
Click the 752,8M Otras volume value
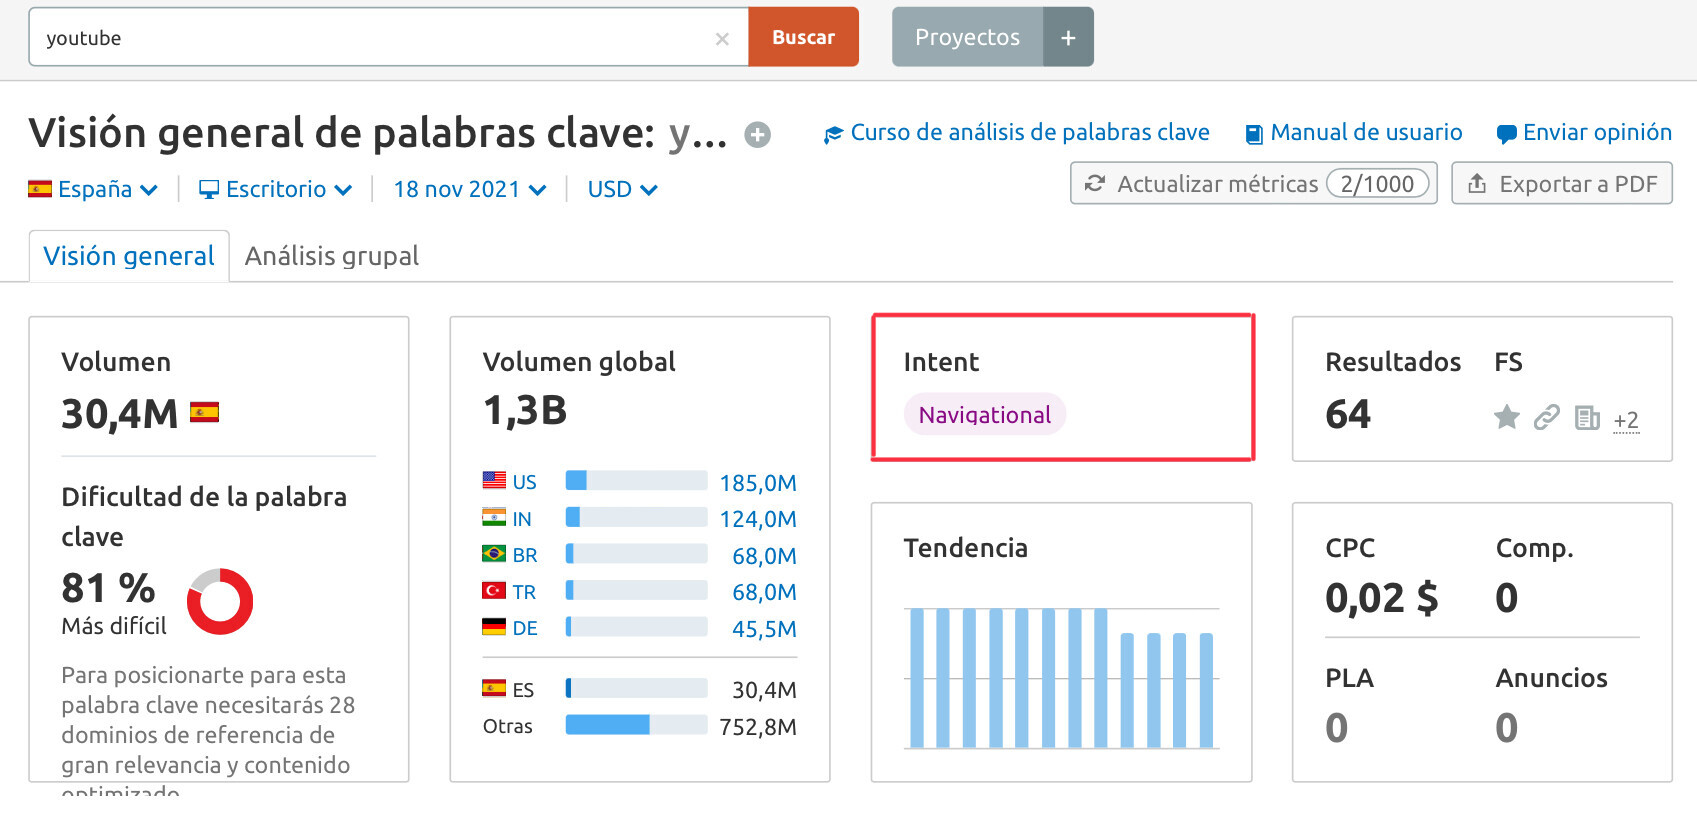758,727
